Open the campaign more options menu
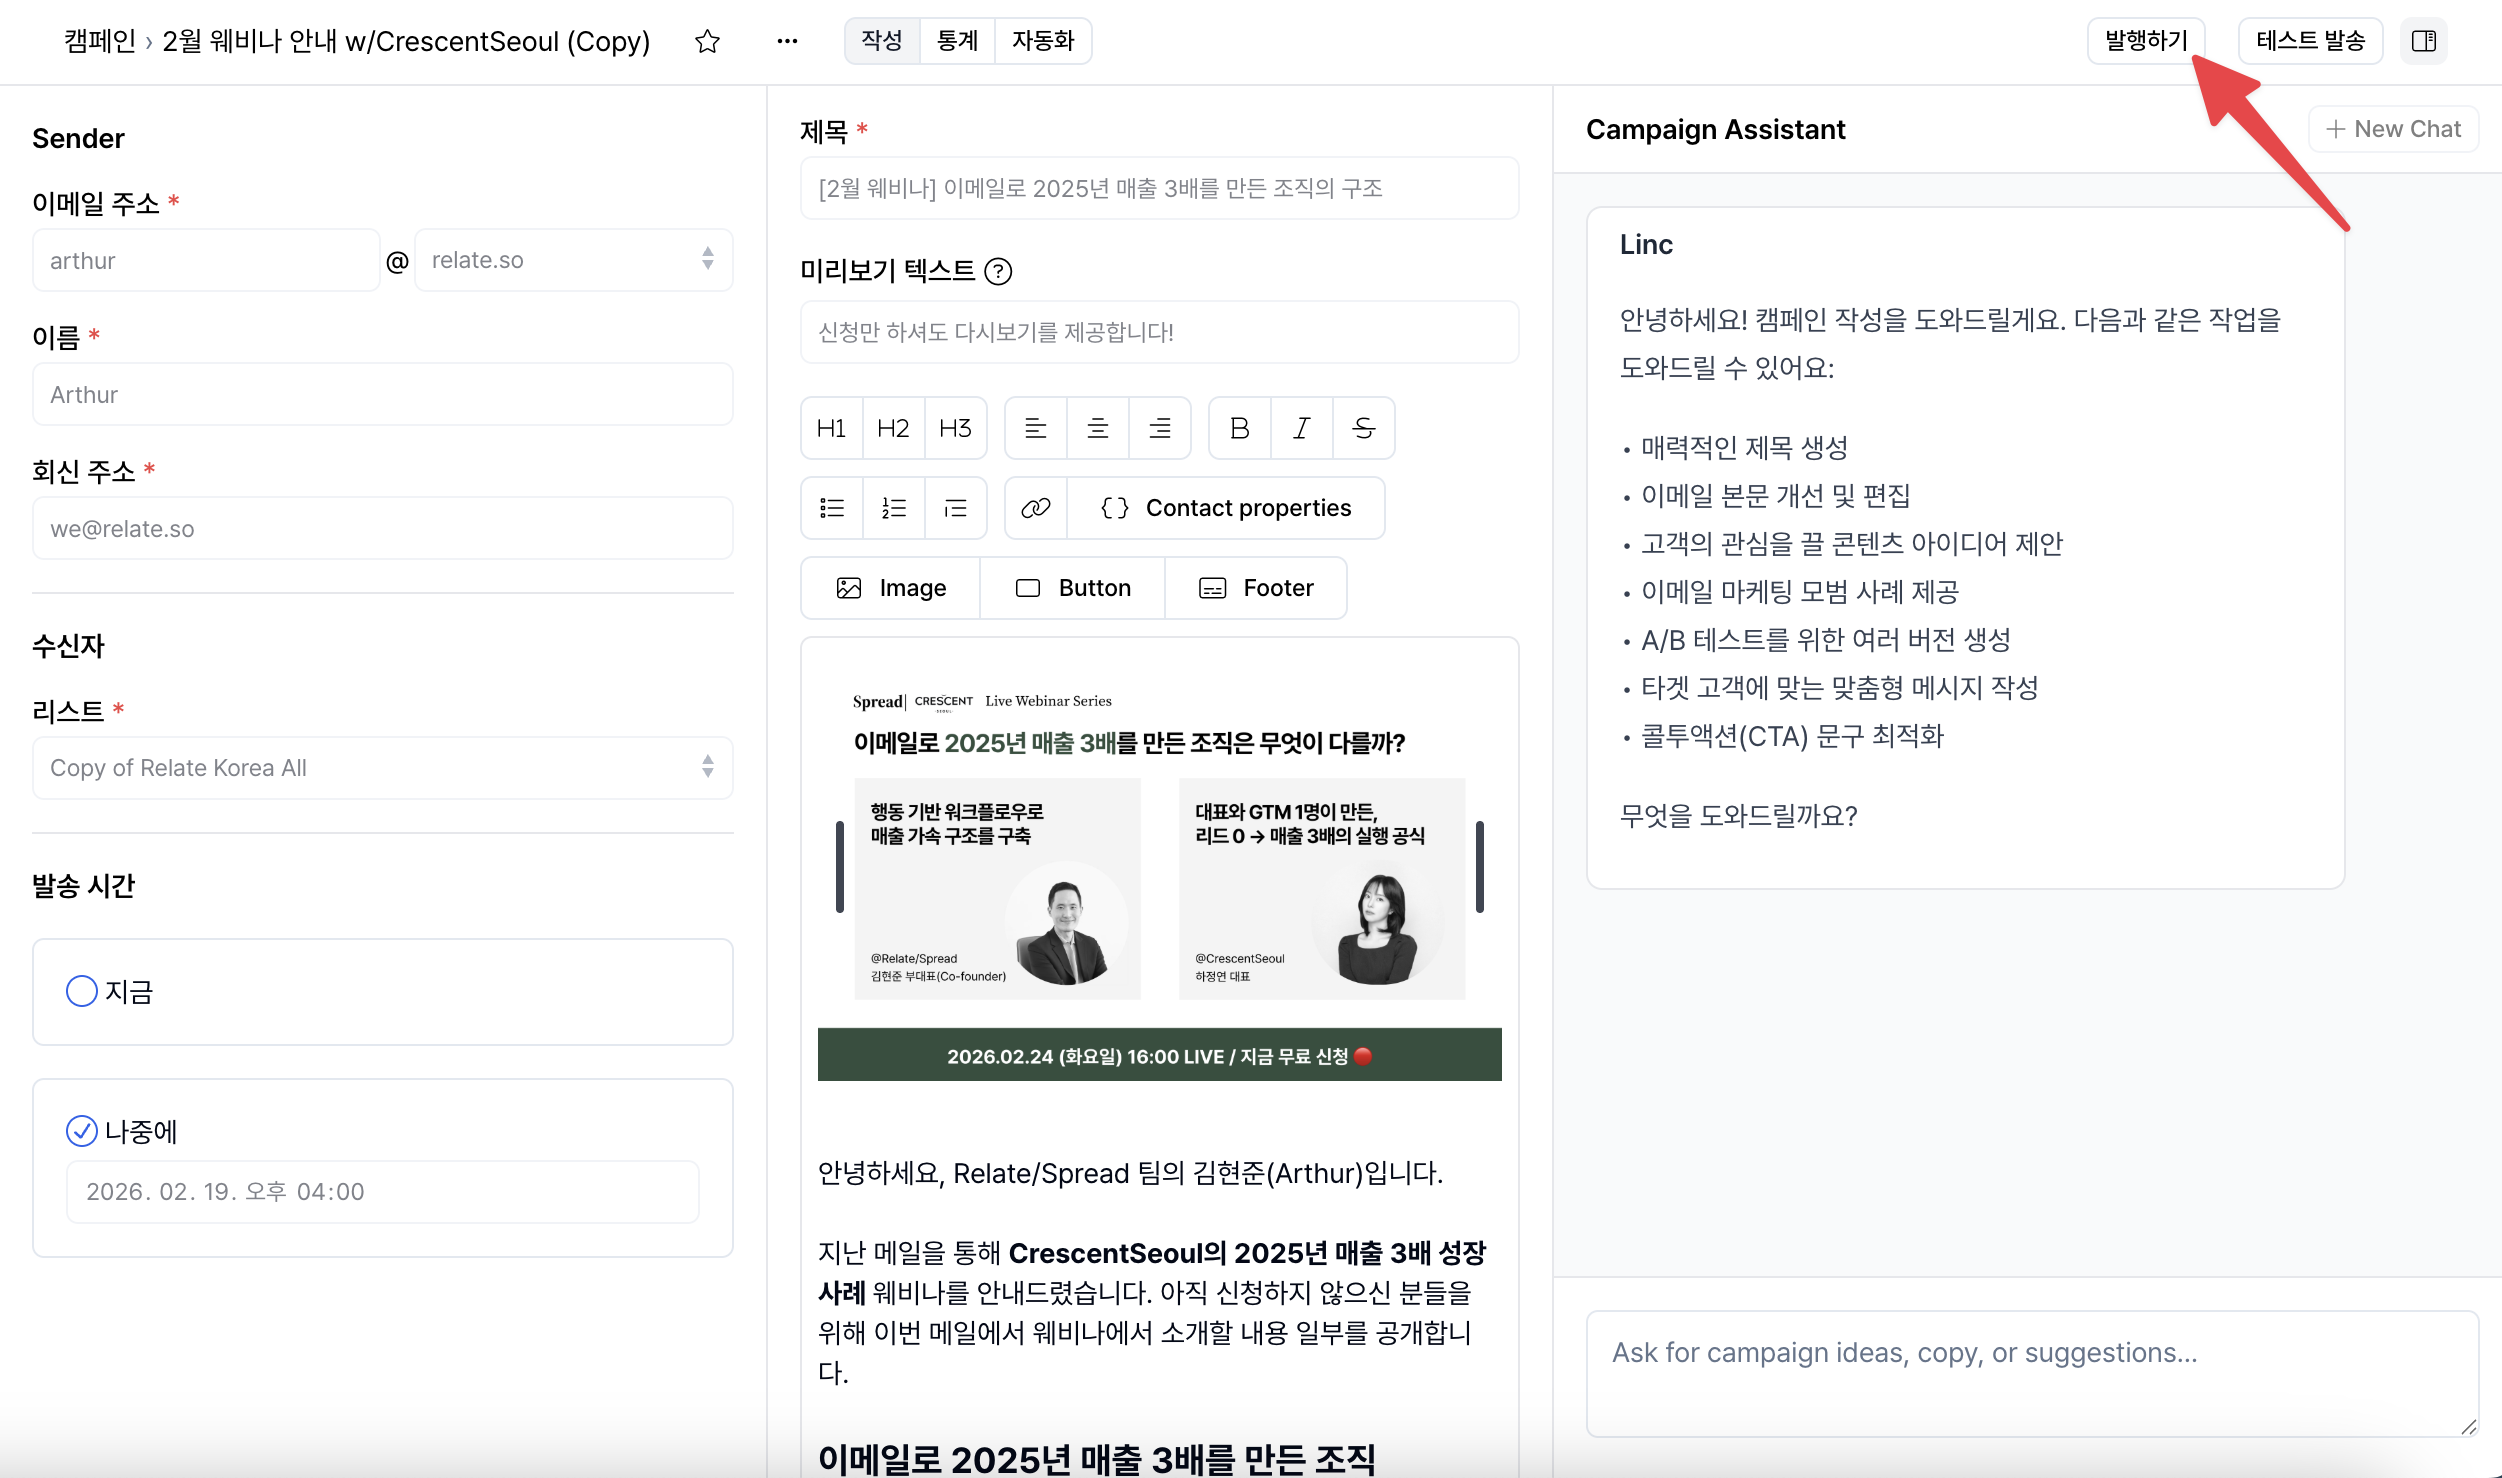The width and height of the screenshot is (2502, 1478). (787, 41)
